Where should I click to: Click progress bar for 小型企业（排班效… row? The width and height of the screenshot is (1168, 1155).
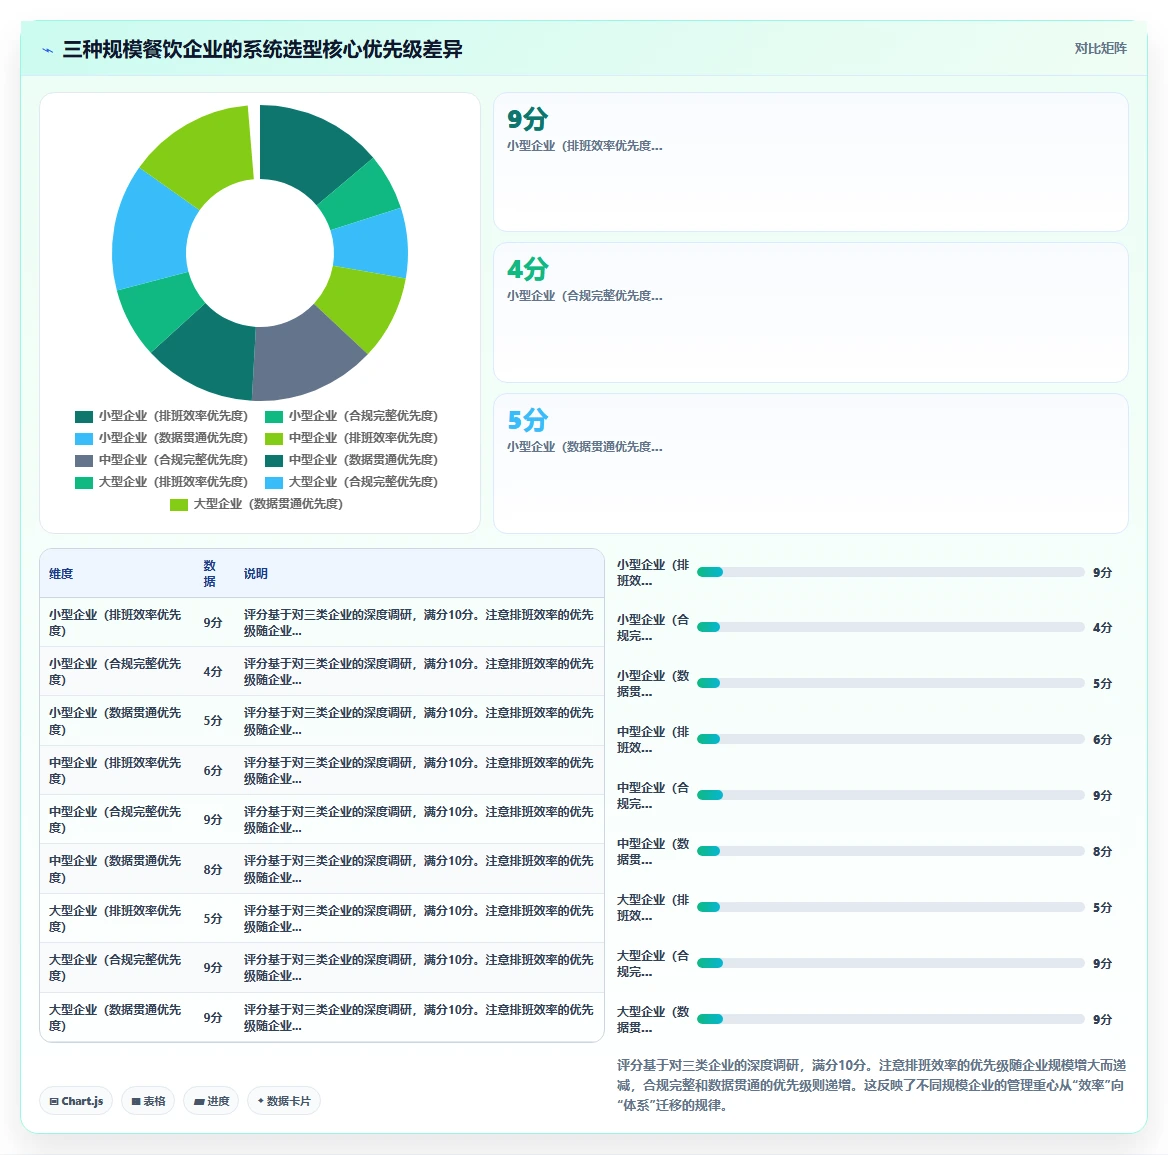coord(890,572)
